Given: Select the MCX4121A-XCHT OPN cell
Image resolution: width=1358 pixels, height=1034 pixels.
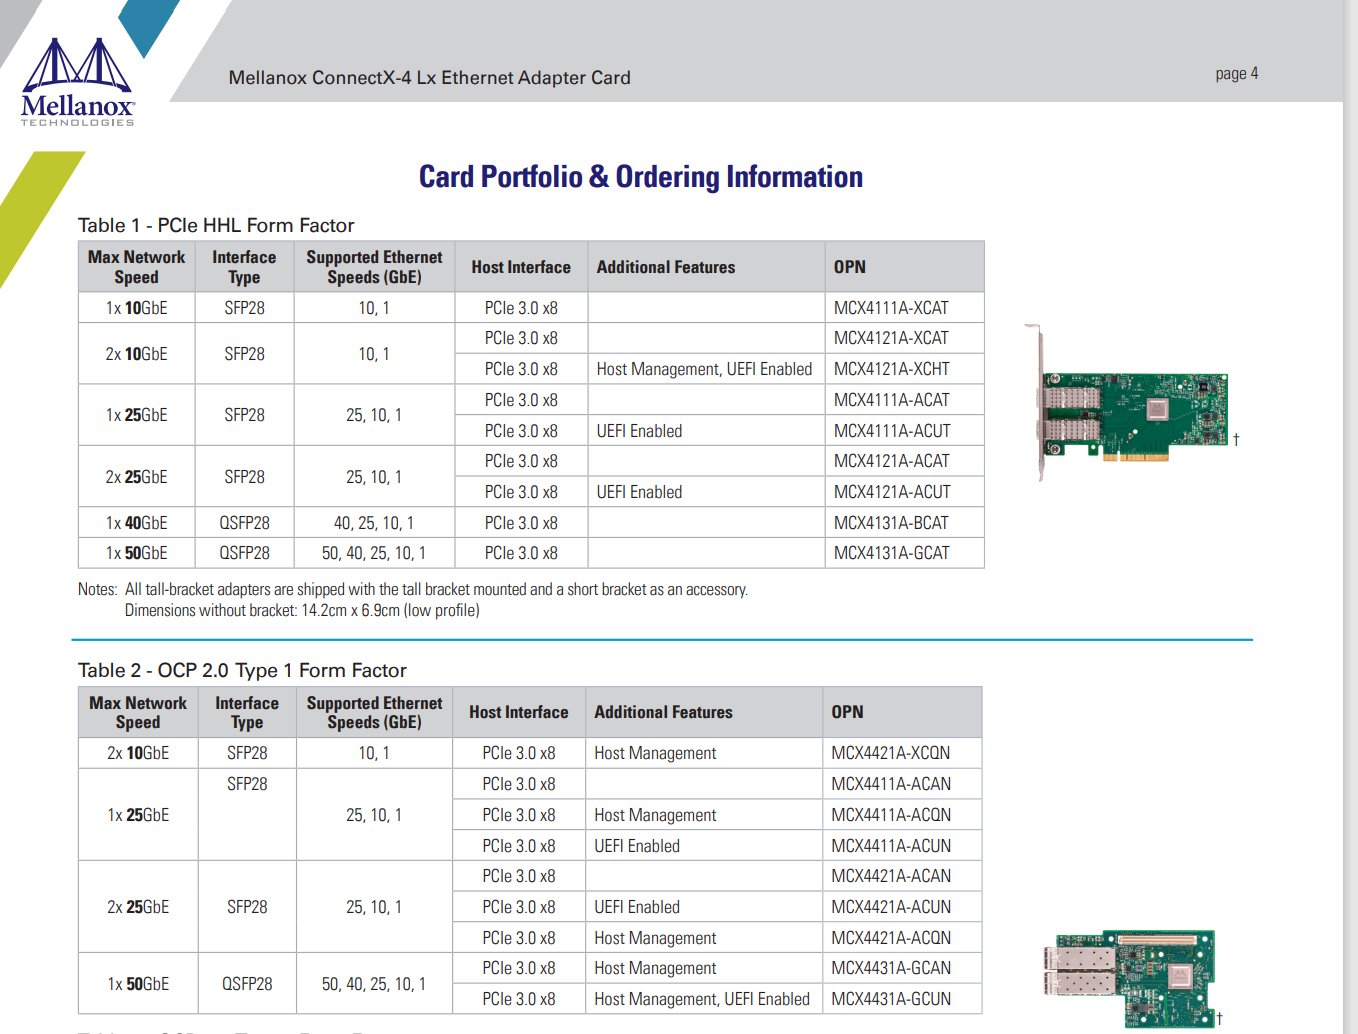Looking at the screenshot, I should tap(891, 369).
